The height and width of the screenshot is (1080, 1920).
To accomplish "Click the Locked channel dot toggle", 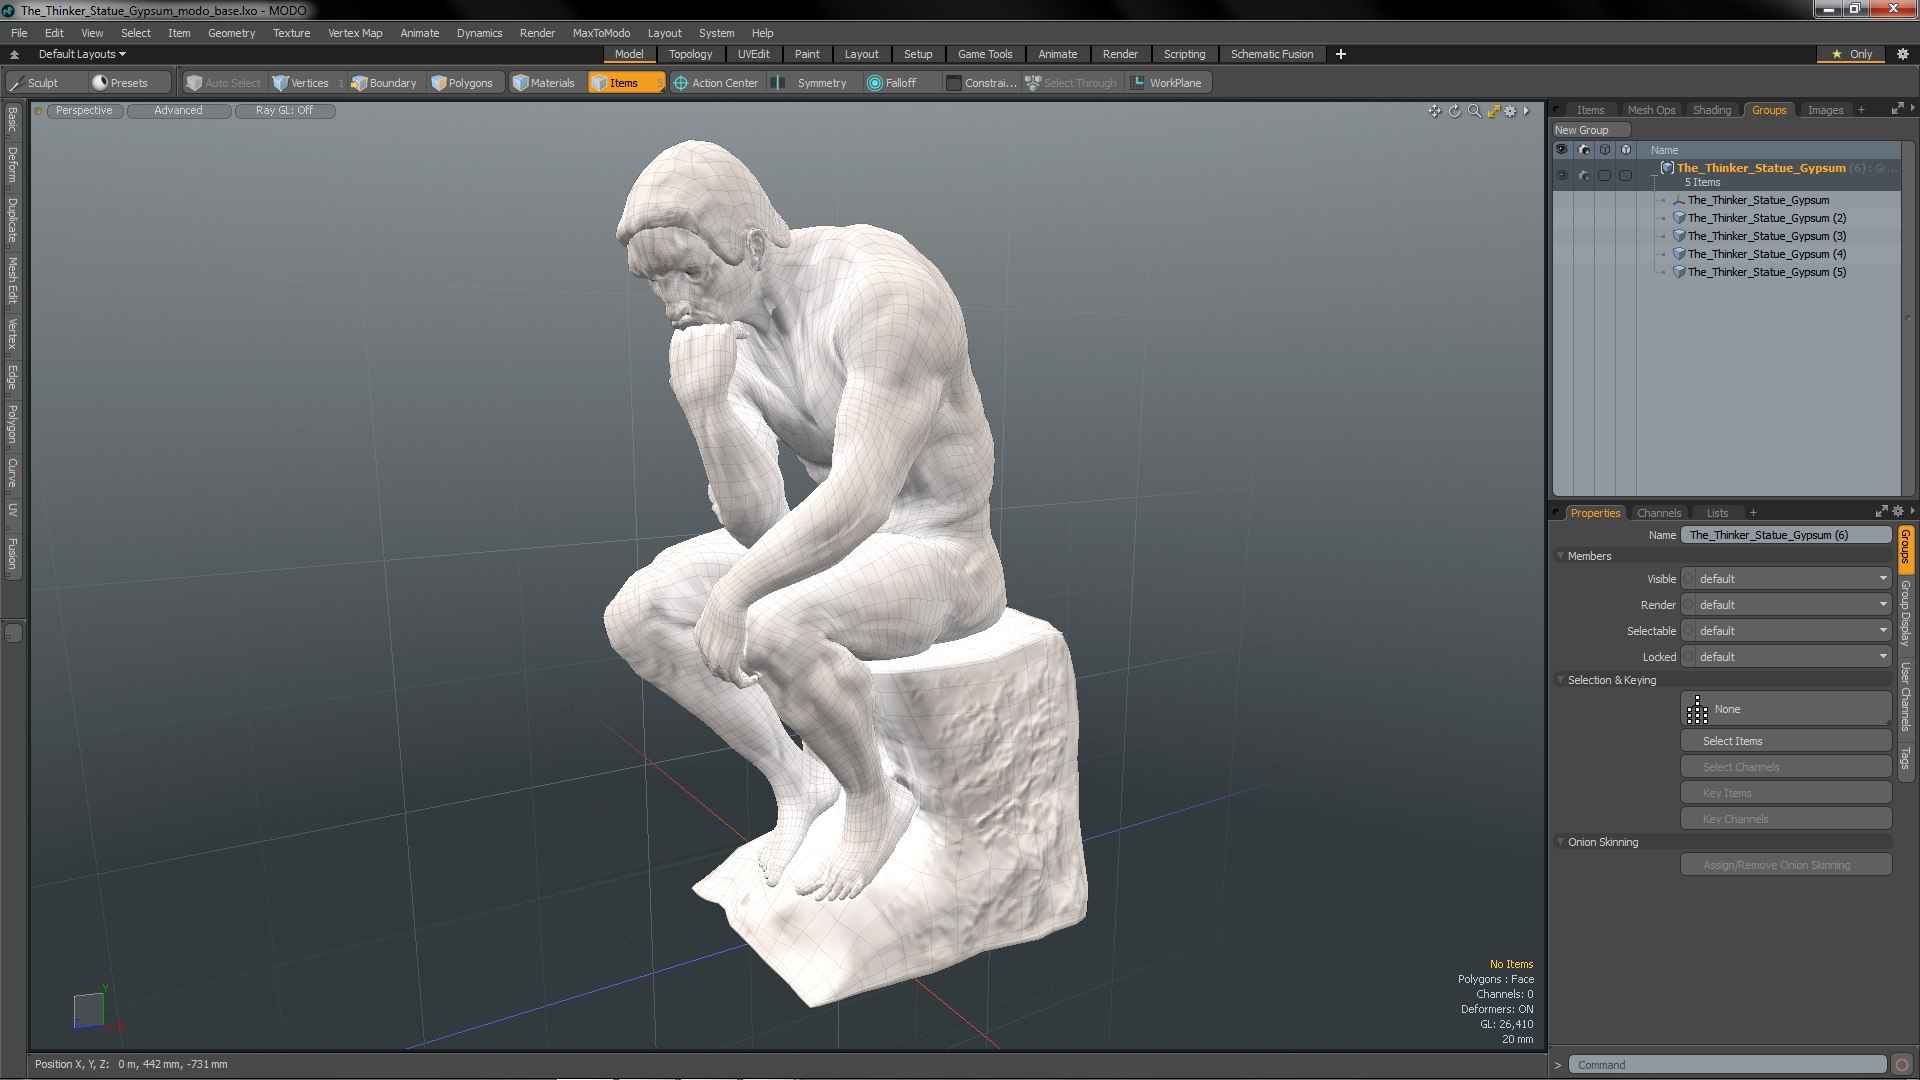I will coord(1688,657).
